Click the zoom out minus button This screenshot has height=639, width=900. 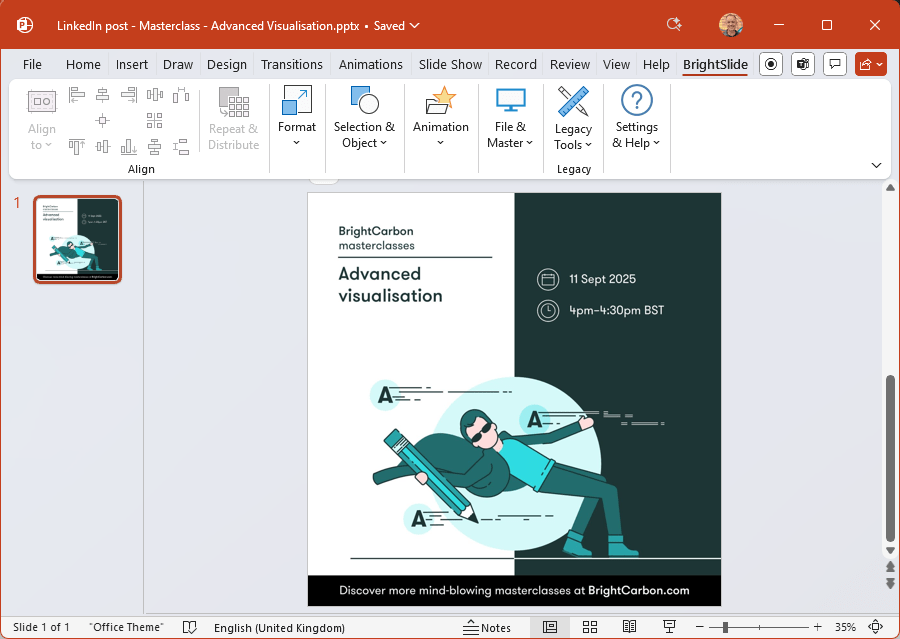[699, 627]
